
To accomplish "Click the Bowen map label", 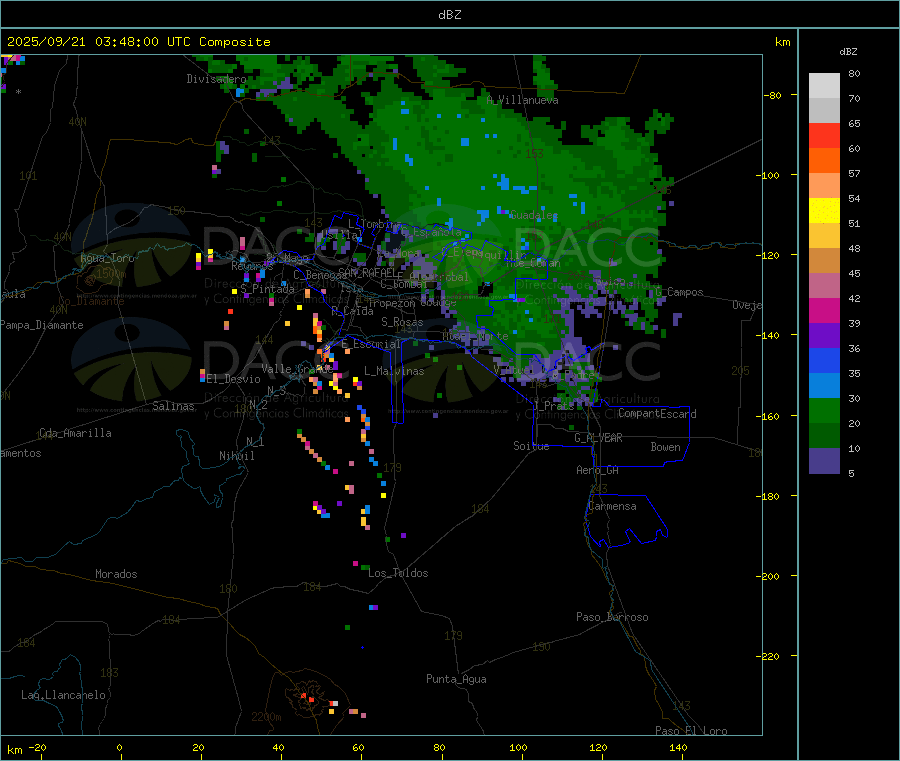I will coord(665,447).
